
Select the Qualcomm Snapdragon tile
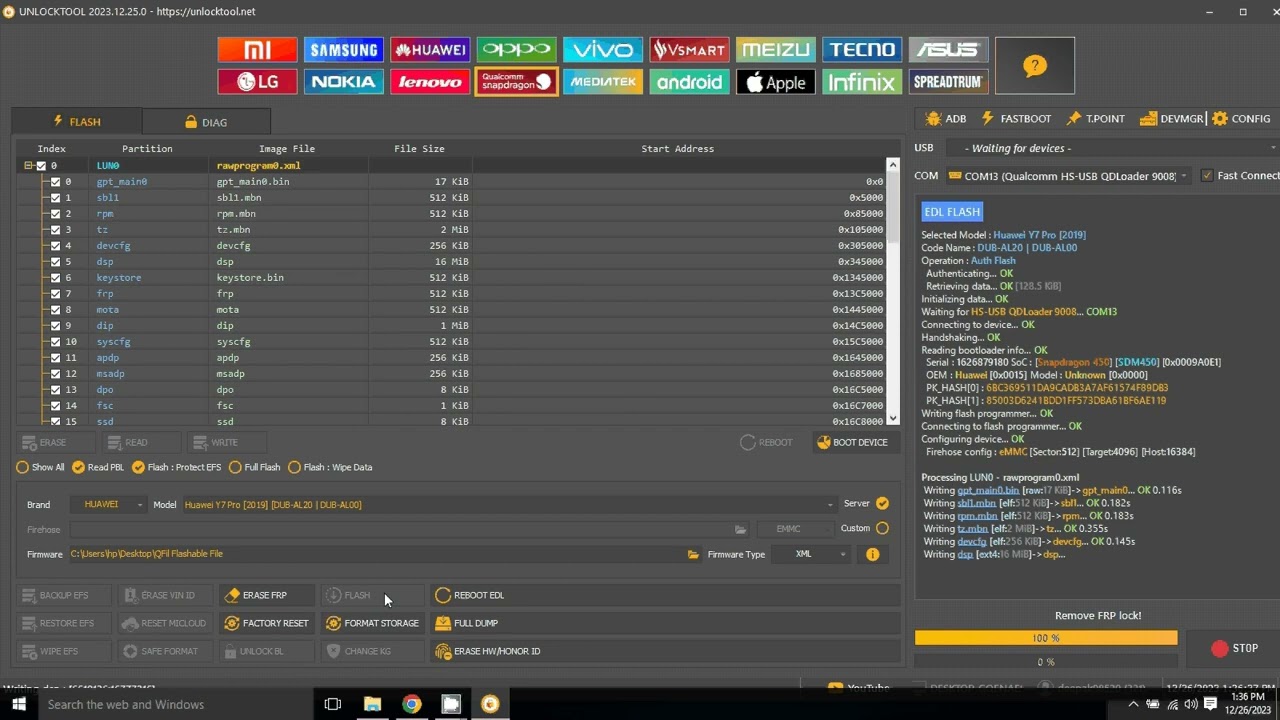pos(516,82)
